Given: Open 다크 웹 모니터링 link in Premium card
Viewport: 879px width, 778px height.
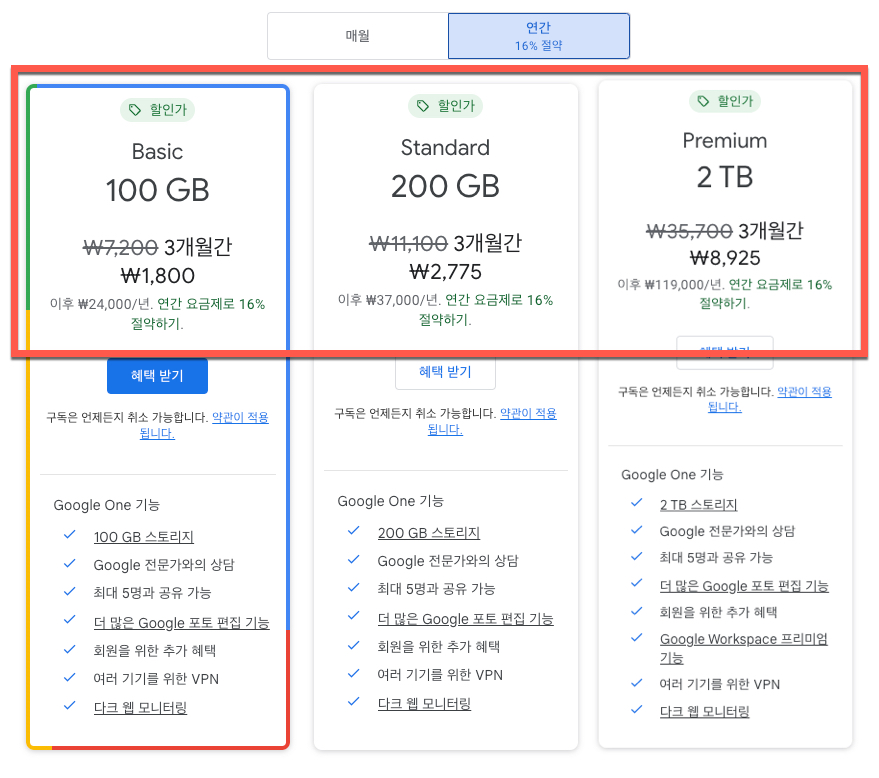Looking at the screenshot, I should 705,711.
